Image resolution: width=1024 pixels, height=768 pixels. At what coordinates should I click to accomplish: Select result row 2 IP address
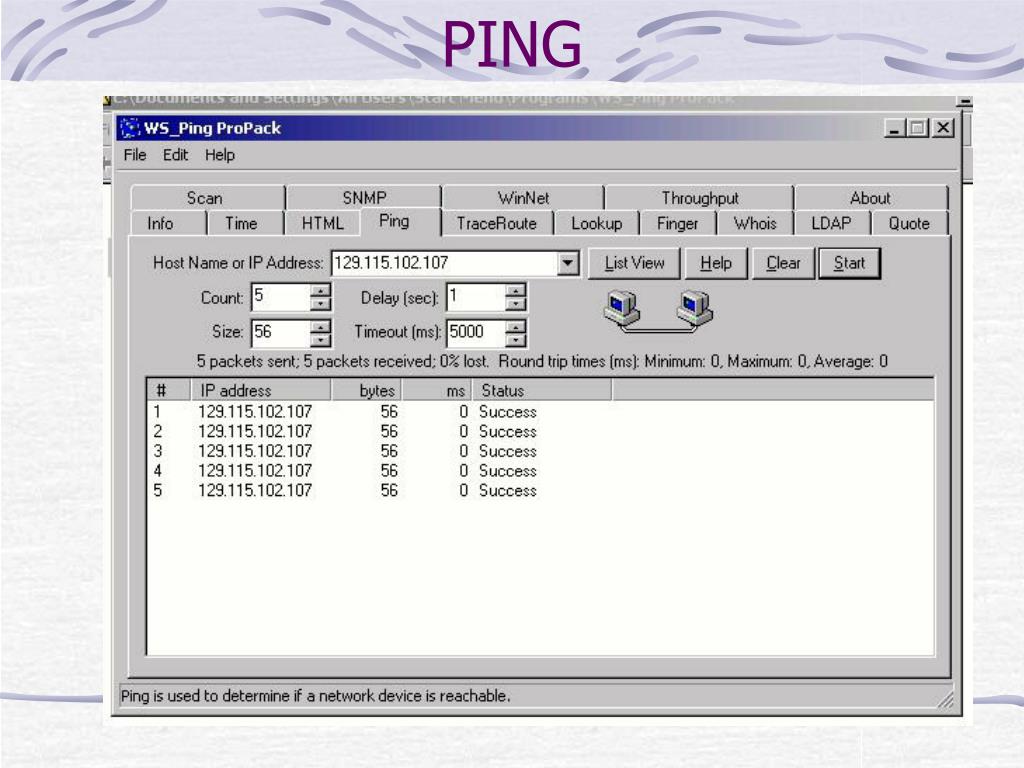[x=255, y=432]
